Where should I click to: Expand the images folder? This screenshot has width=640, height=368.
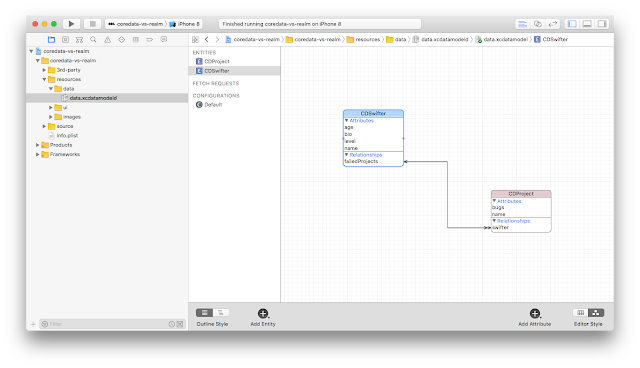coord(51,117)
